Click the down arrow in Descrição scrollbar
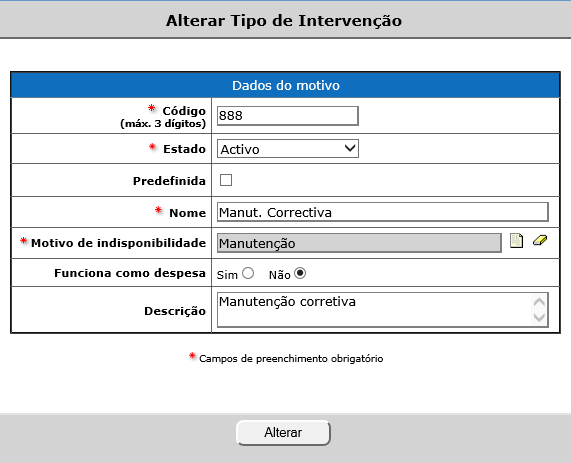Screen dimensions: 571x463 pos(539,317)
